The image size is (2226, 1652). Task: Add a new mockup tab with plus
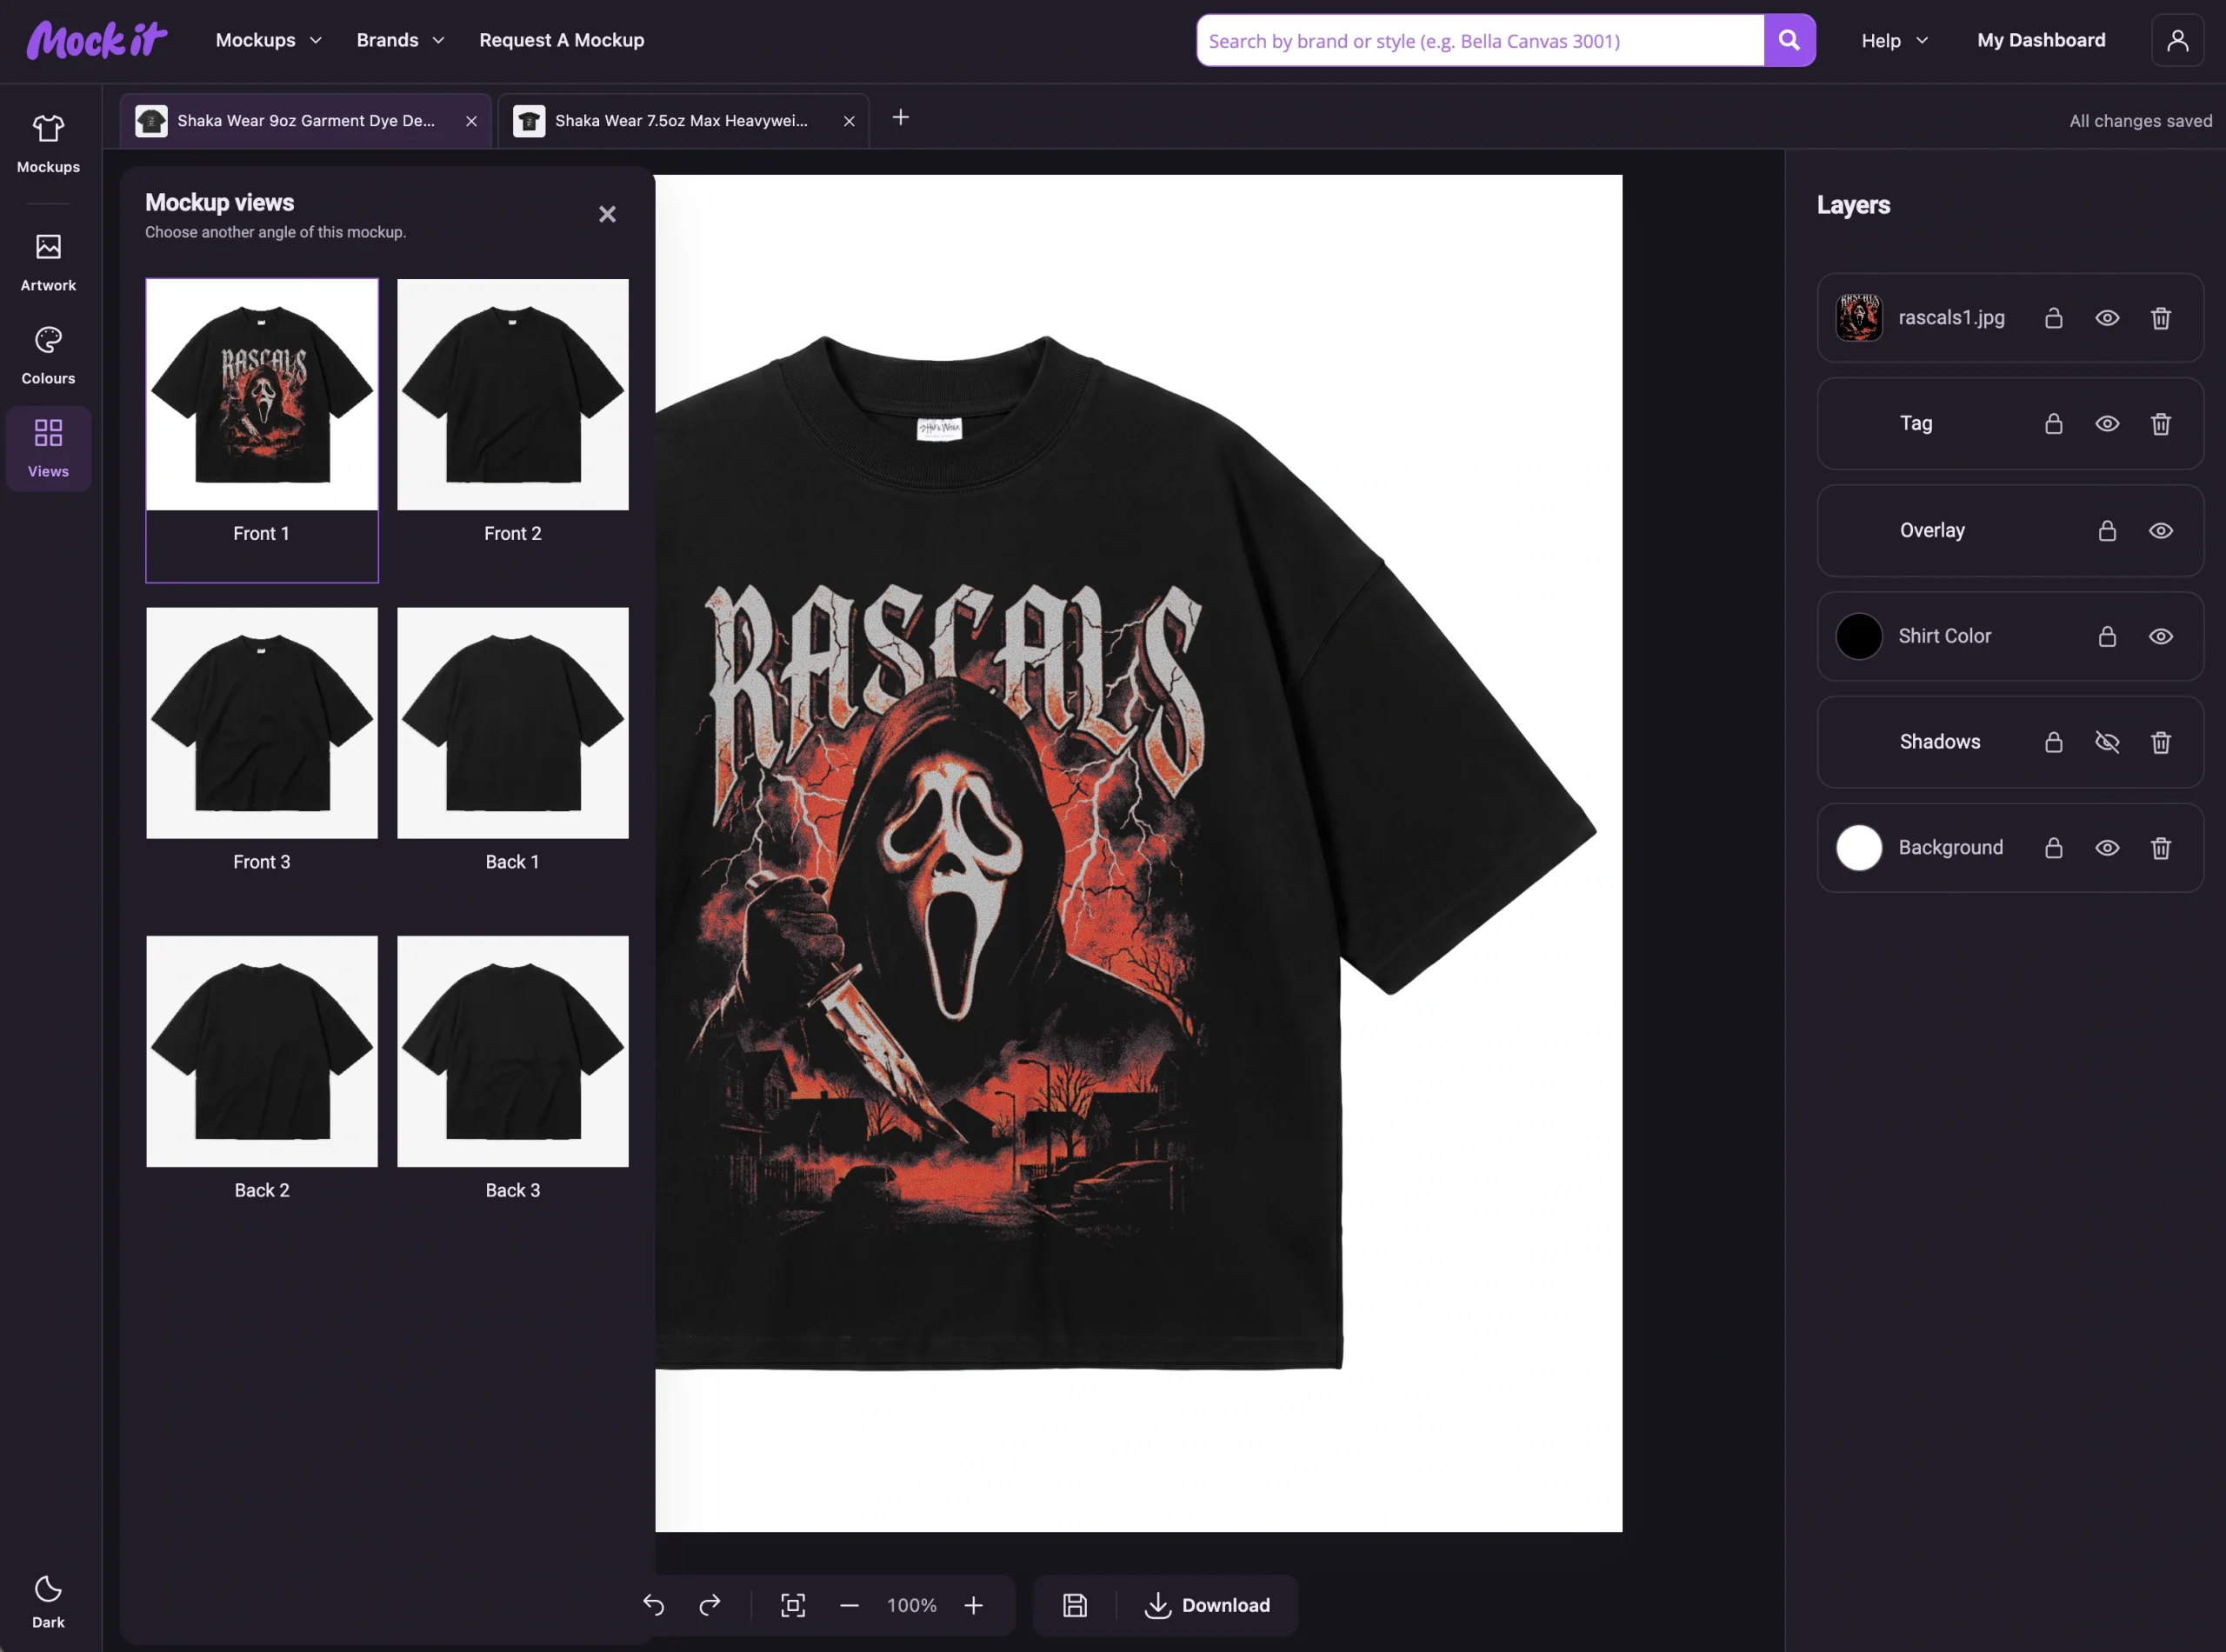(900, 118)
